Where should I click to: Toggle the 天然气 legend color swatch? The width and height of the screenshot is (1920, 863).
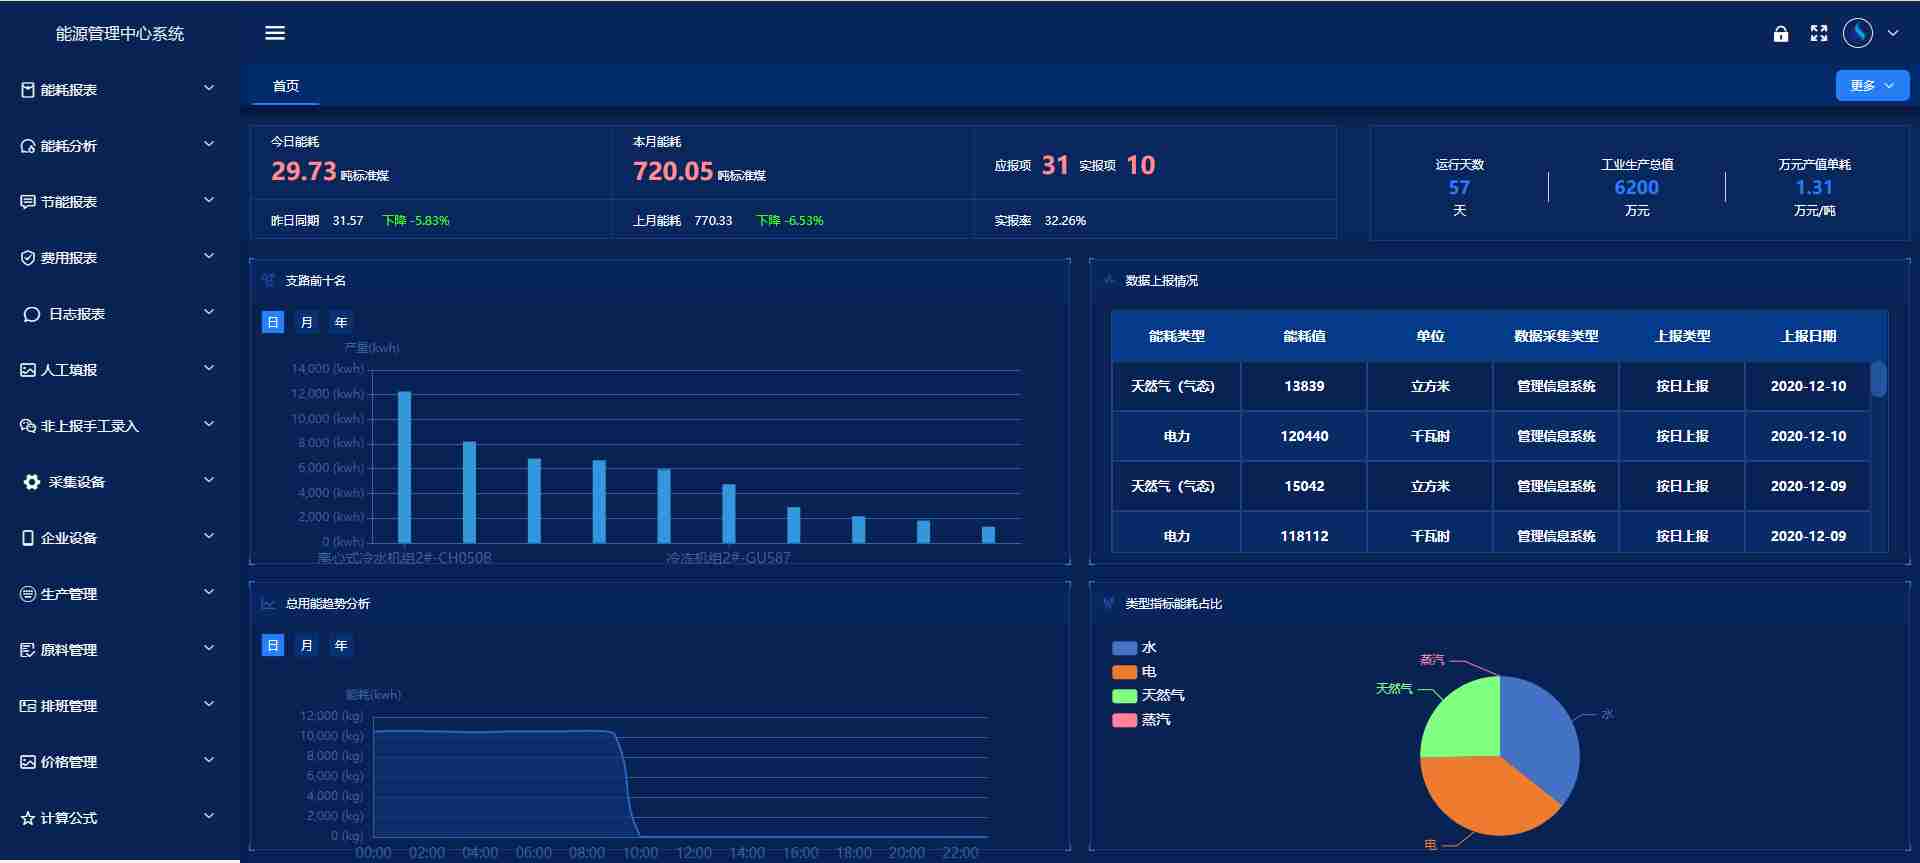click(1124, 695)
